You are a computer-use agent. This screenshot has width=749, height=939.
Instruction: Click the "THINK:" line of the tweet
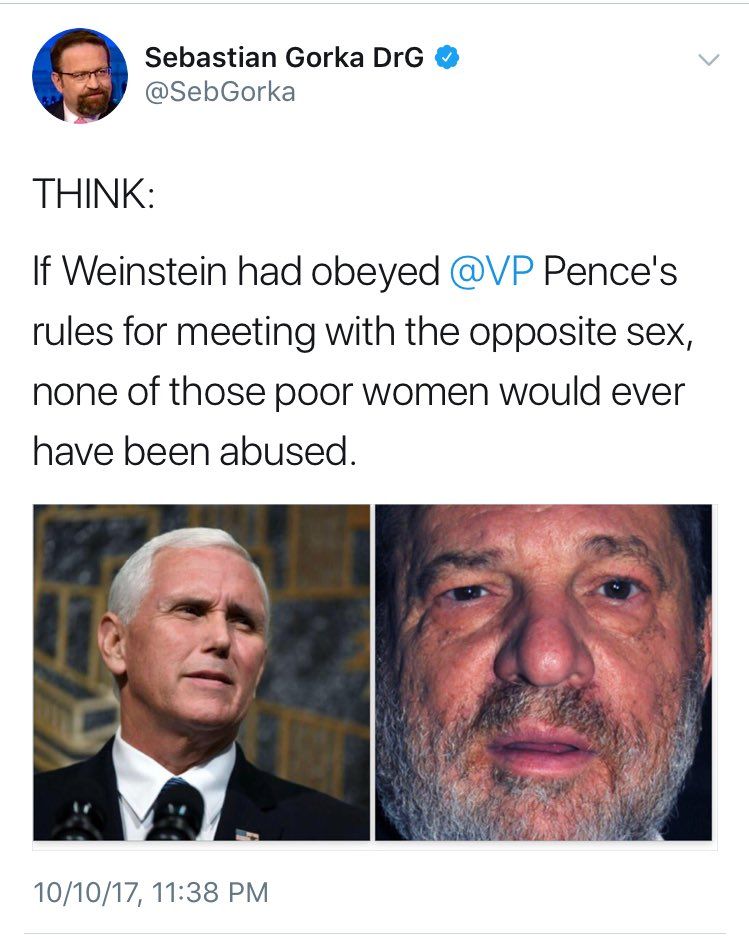pos(93,193)
